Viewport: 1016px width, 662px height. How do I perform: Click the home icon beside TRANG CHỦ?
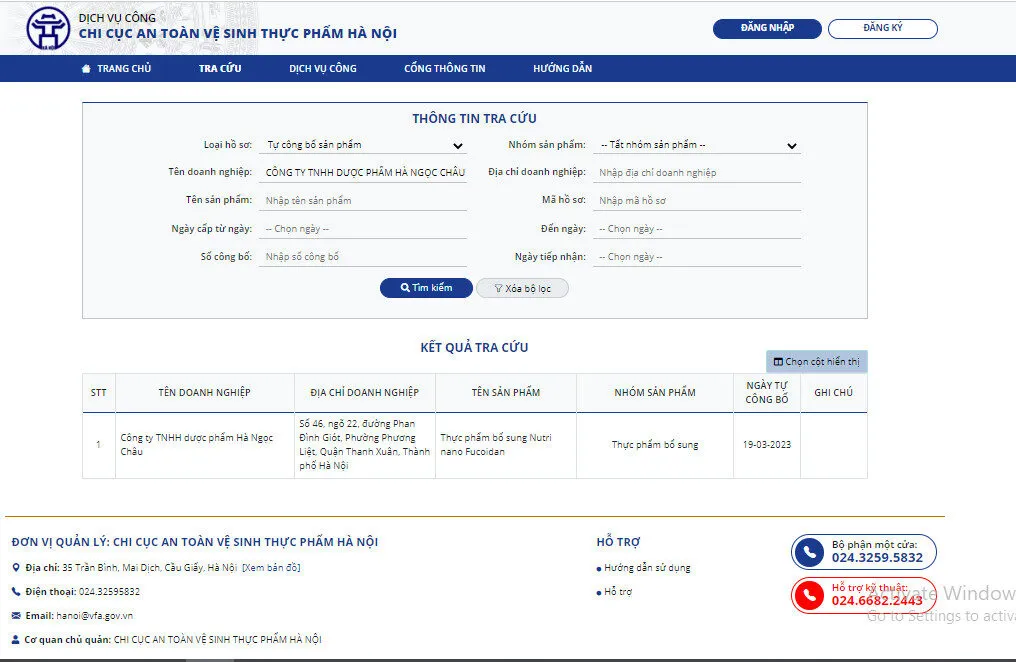click(86, 69)
